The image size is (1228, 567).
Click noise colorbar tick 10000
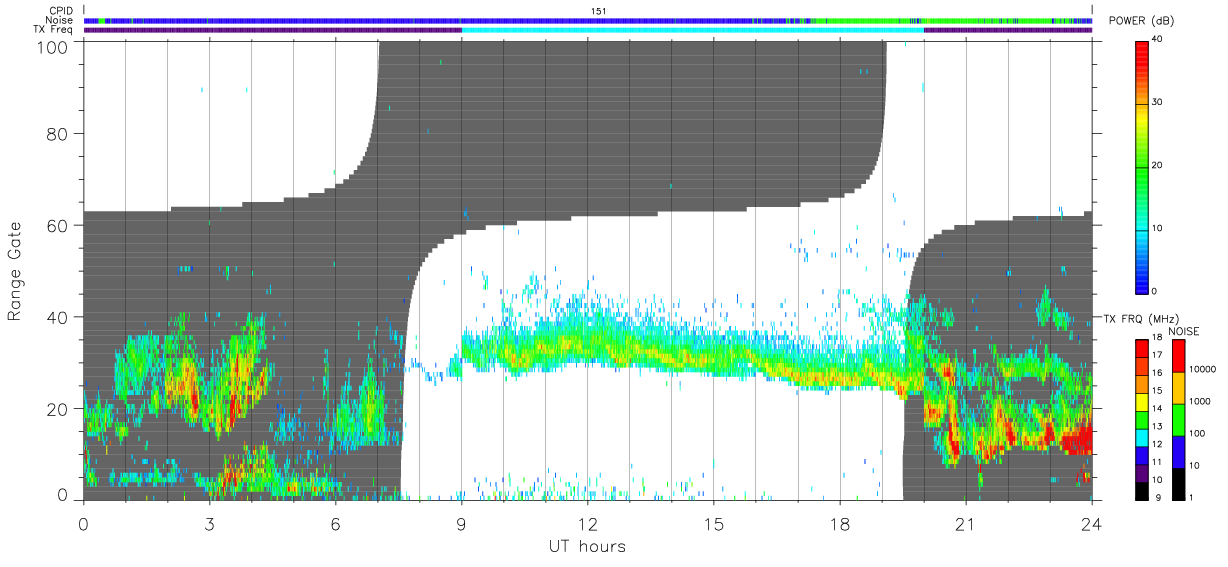(1204, 370)
